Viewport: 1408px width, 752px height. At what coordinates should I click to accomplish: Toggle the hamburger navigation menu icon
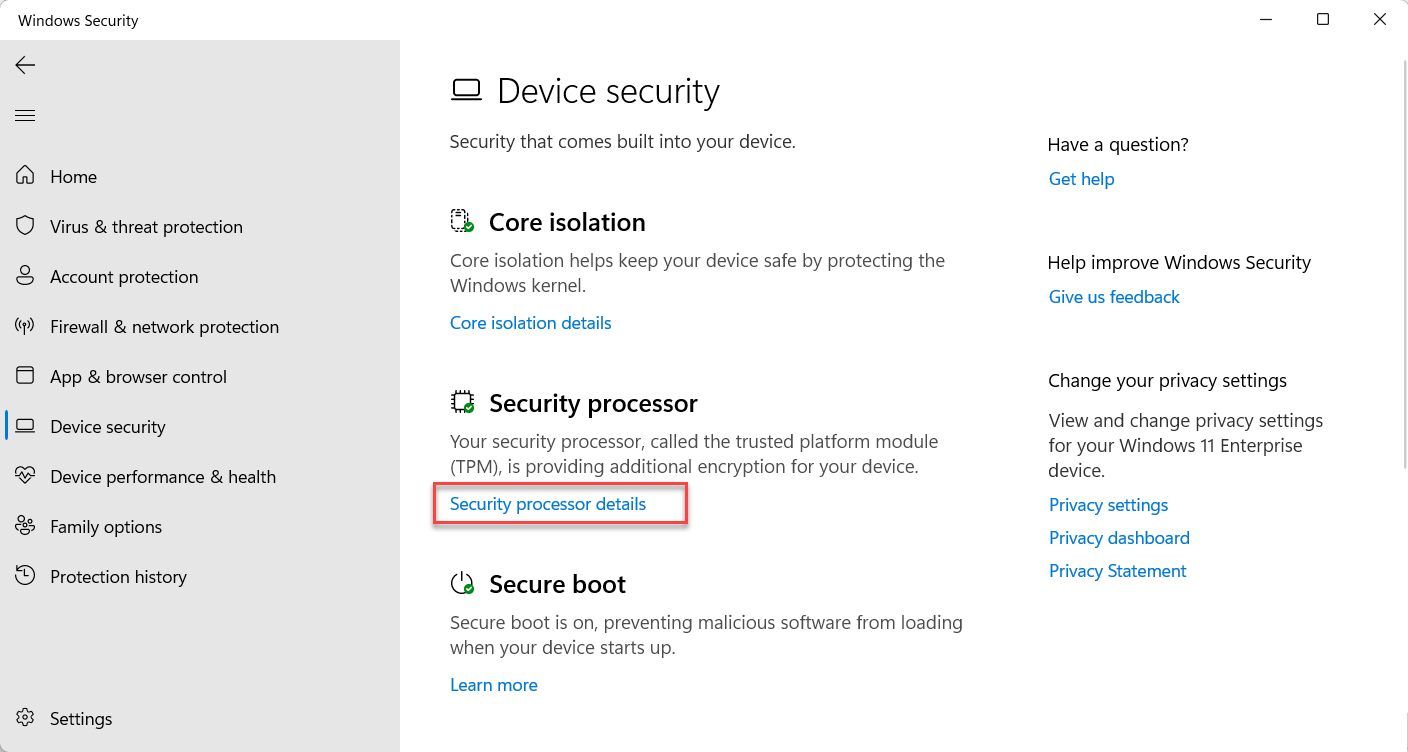25,116
